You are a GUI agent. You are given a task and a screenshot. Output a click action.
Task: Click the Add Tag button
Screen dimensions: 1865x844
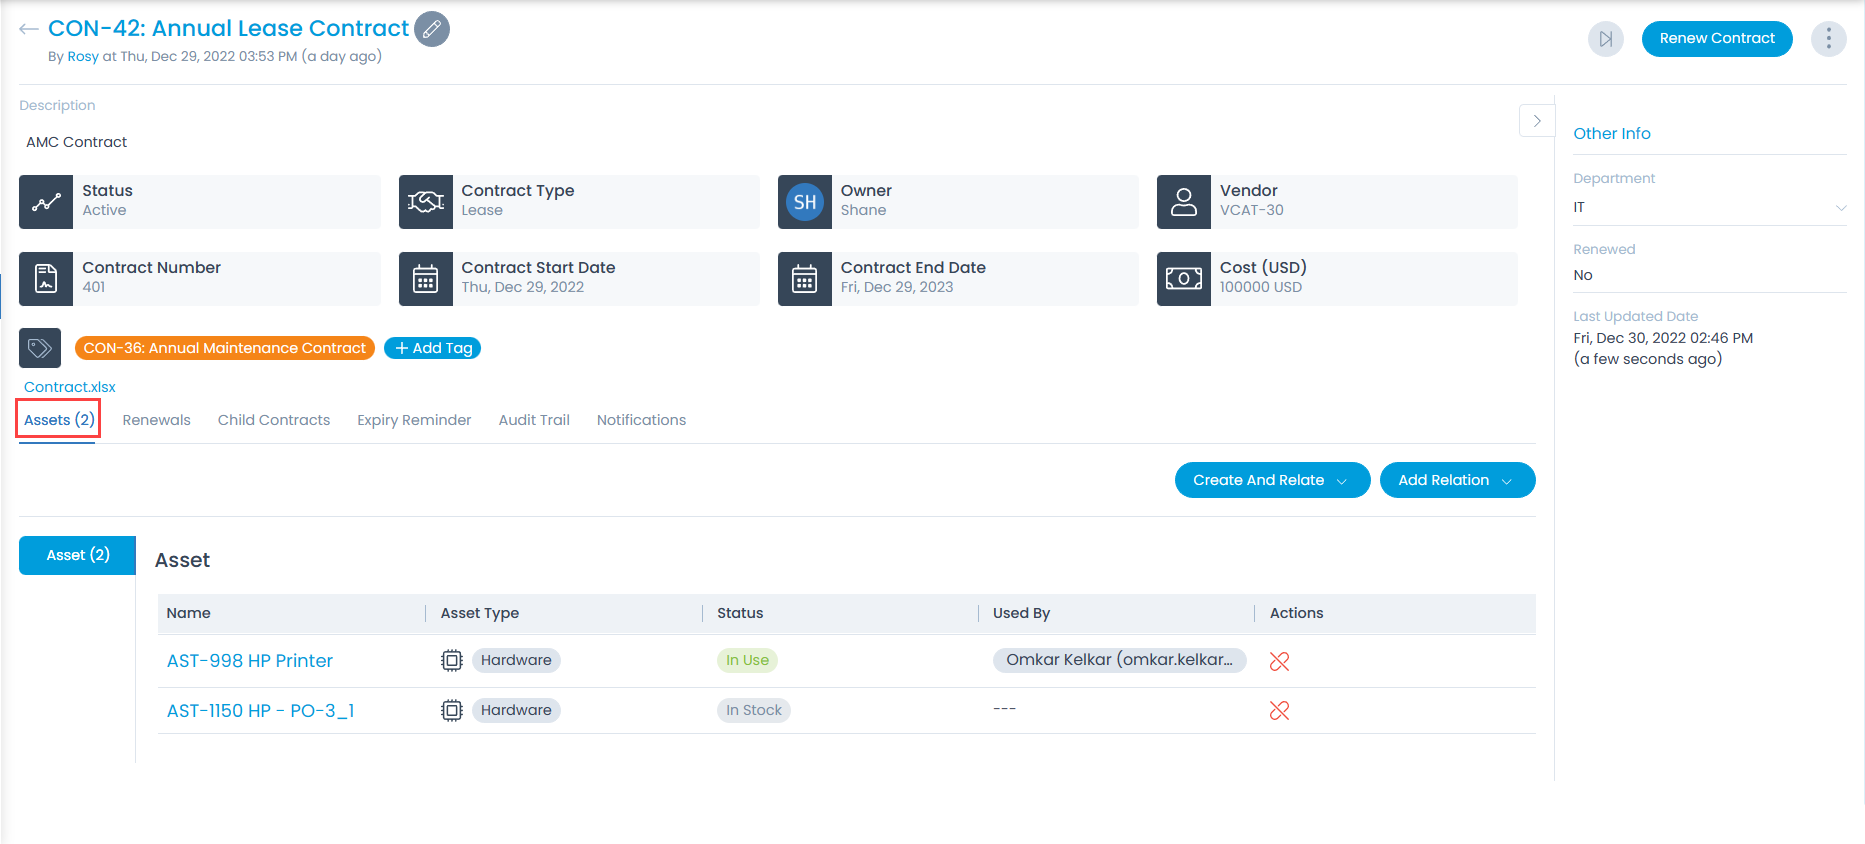point(432,348)
